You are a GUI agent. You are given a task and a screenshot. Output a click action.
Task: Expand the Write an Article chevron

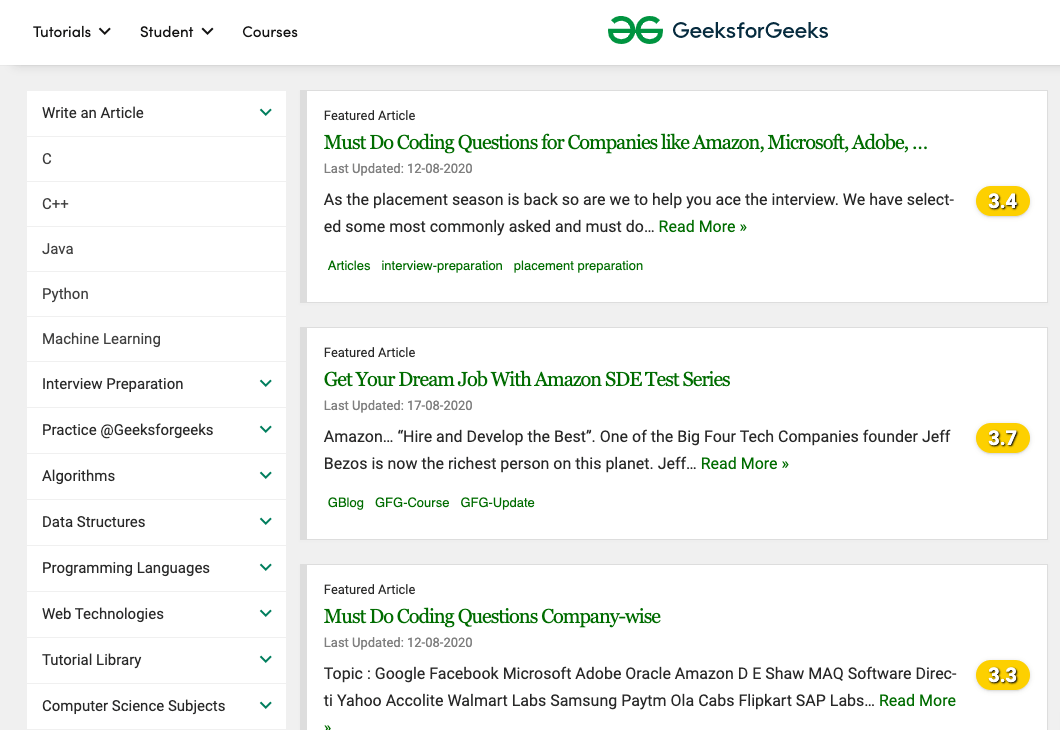(x=266, y=113)
